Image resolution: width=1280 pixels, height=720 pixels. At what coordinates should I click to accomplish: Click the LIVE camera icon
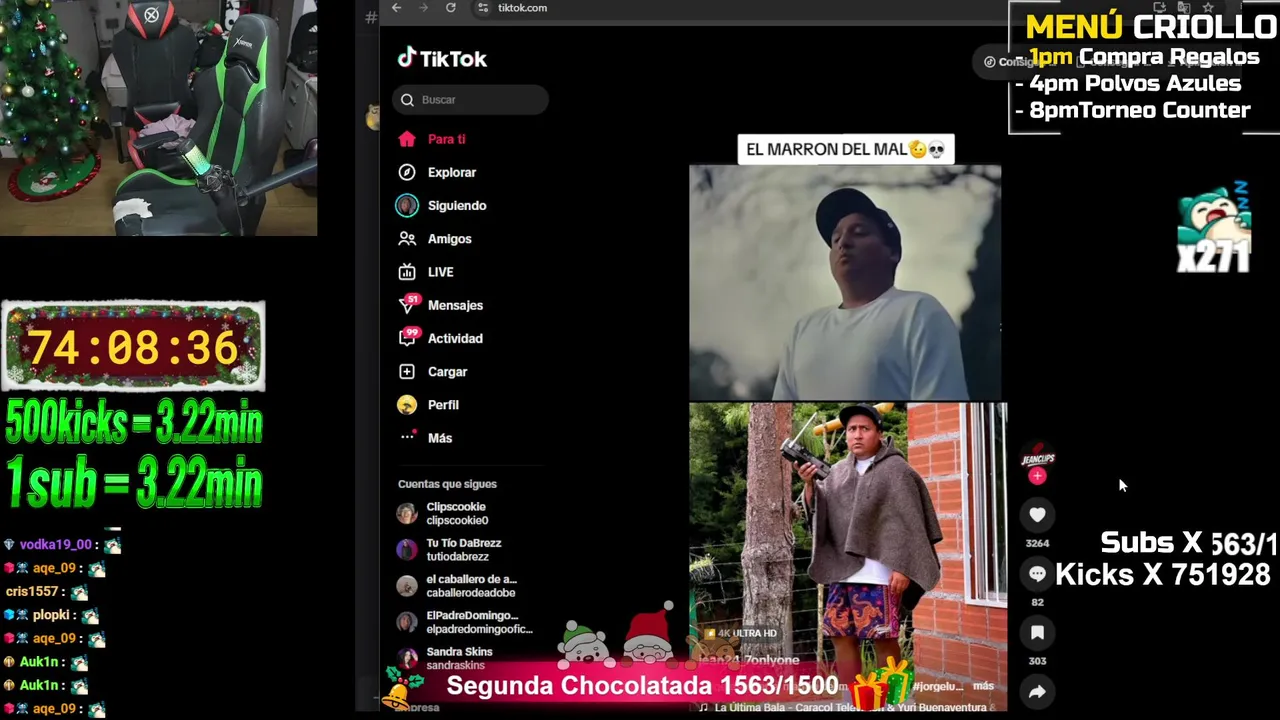click(x=406, y=272)
